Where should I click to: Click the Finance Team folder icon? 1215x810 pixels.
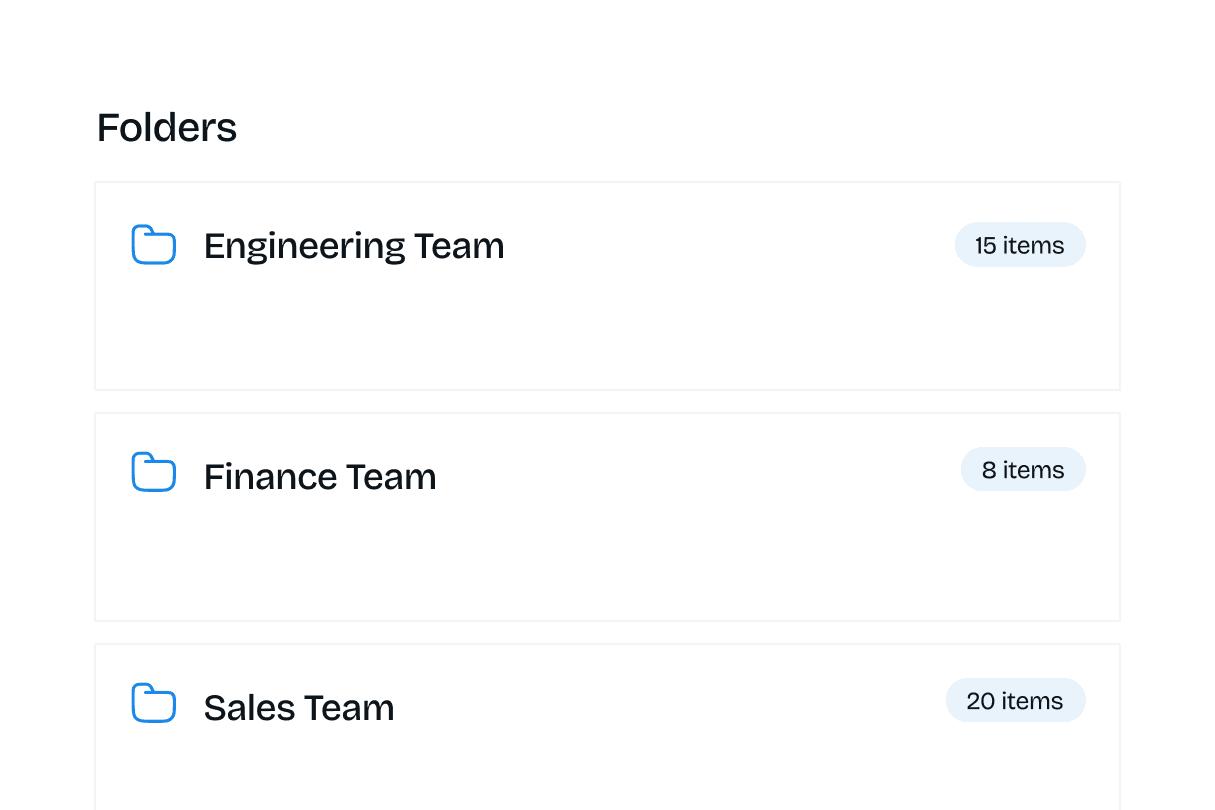pos(153,472)
